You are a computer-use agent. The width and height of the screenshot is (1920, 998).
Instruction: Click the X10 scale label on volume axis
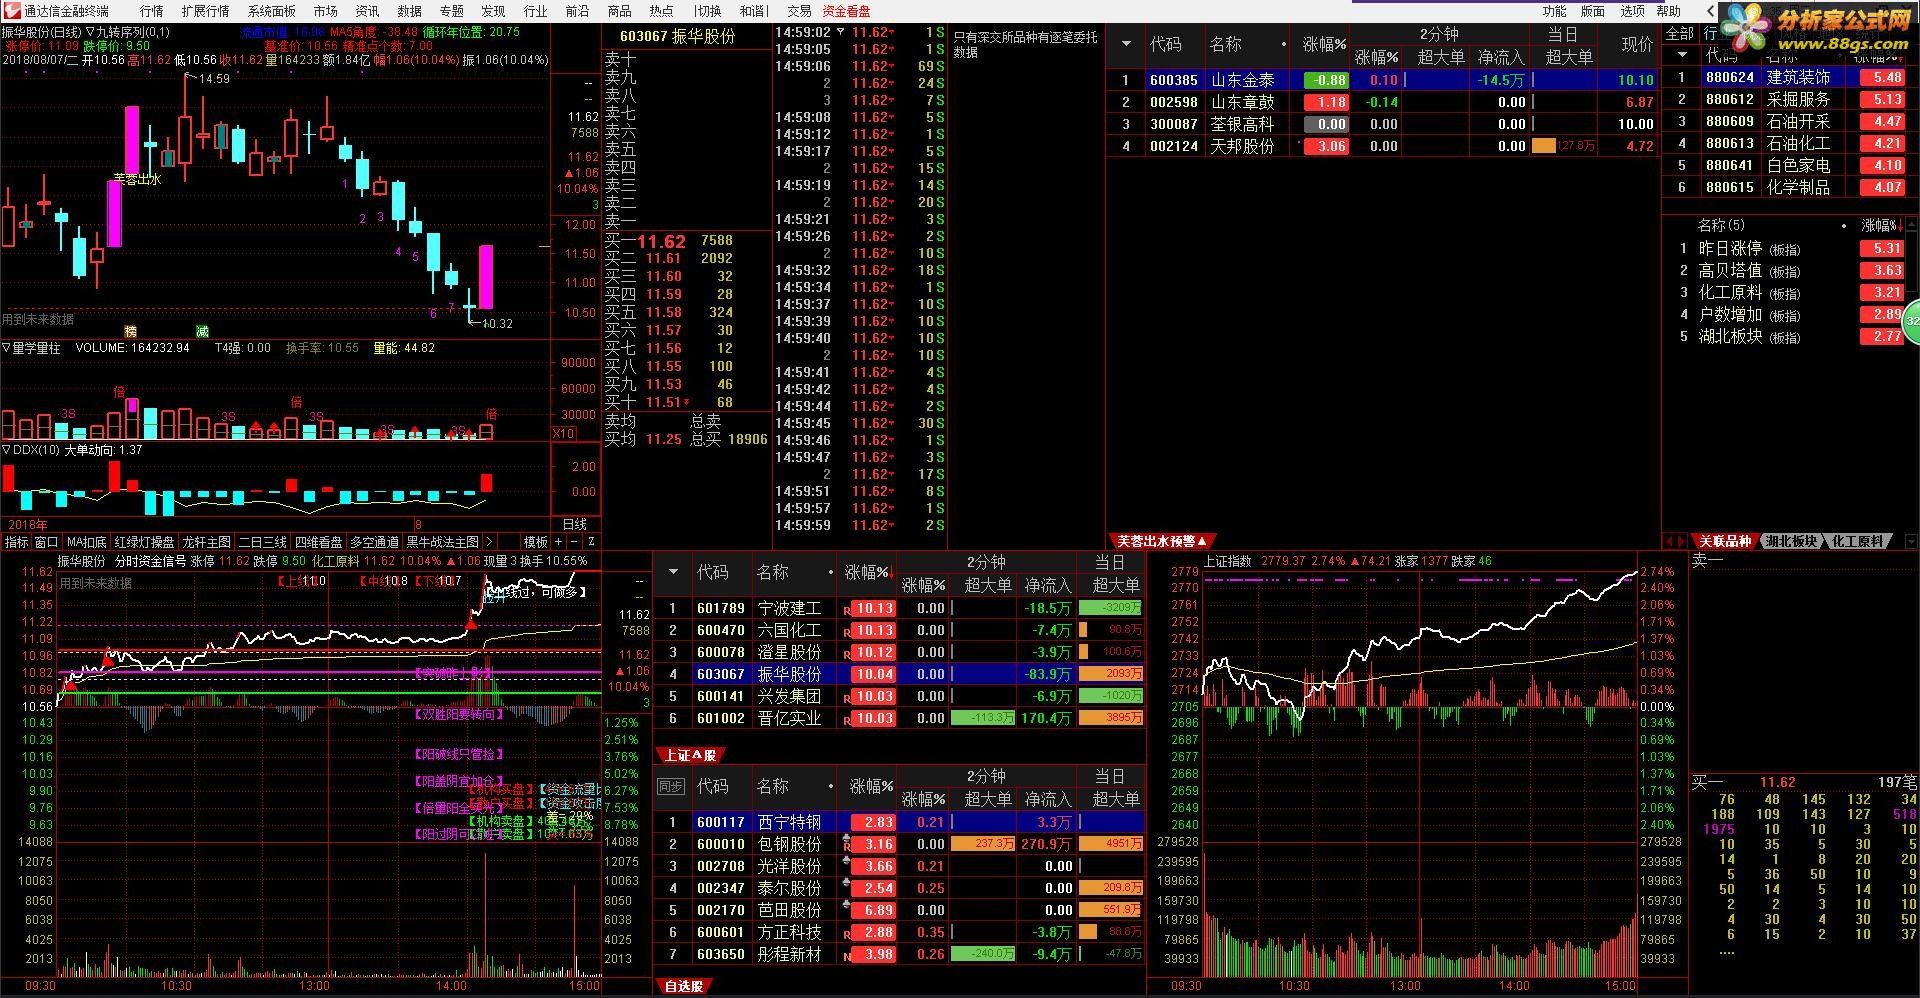coord(564,433)
